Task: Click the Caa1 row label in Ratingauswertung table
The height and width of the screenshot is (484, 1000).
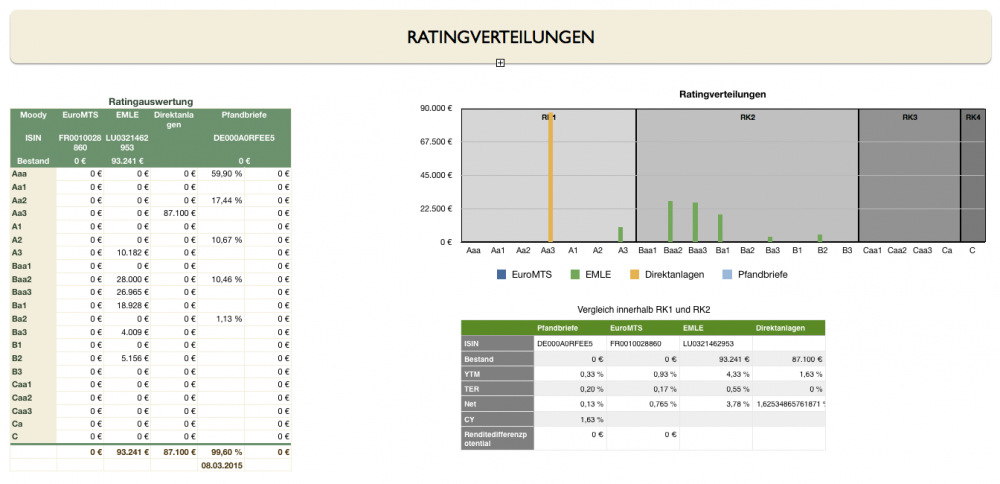Action: pos(33,384)
